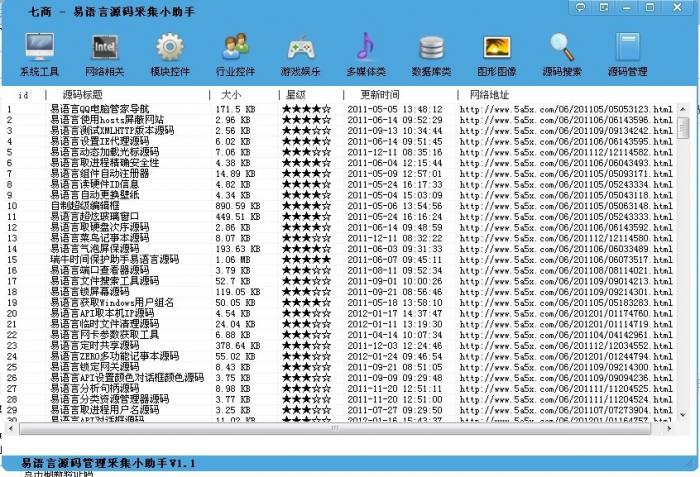This screenshot has height=477, width=700.
Task: Open the 源码搜索 magnifier icon
Action: pyautogui.click(x=562, y=46)
